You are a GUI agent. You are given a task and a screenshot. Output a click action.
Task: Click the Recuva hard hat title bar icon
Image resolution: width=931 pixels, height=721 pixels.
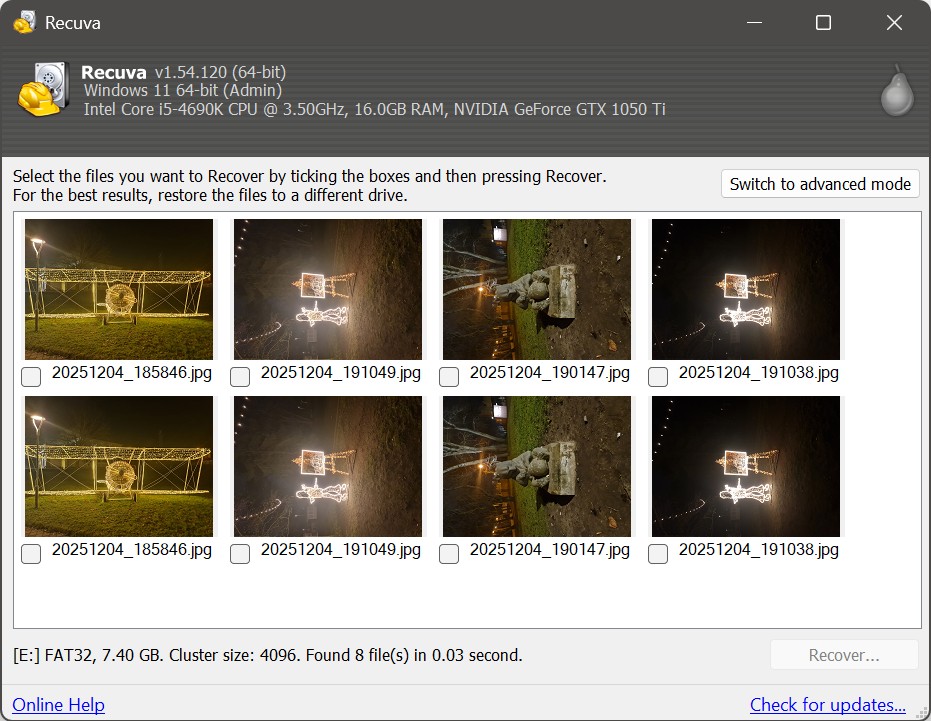(x=24, y=23)
